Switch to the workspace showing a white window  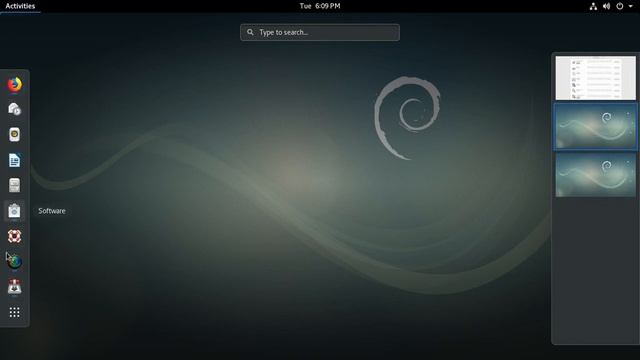[x=596, y=78]
